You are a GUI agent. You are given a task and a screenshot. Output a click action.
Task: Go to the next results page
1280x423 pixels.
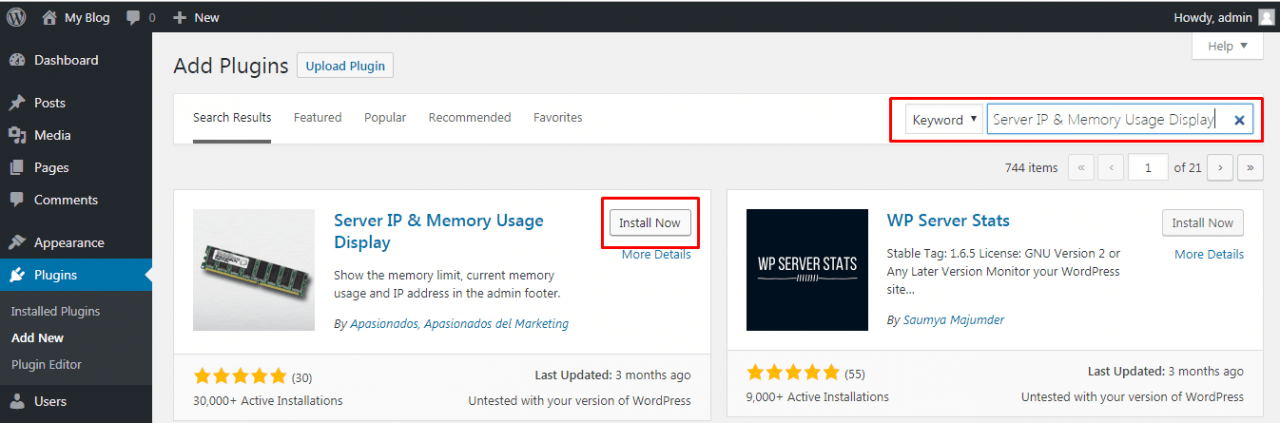[x=1220, y=168]
